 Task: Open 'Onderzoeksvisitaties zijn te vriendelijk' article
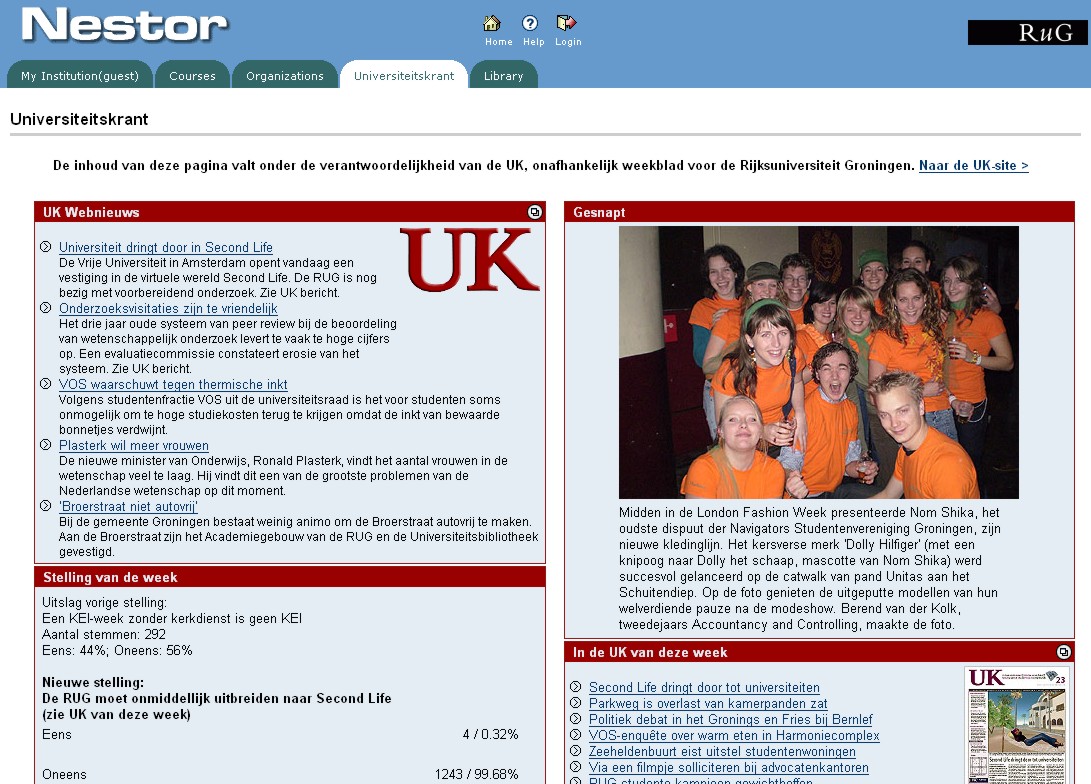168,308
